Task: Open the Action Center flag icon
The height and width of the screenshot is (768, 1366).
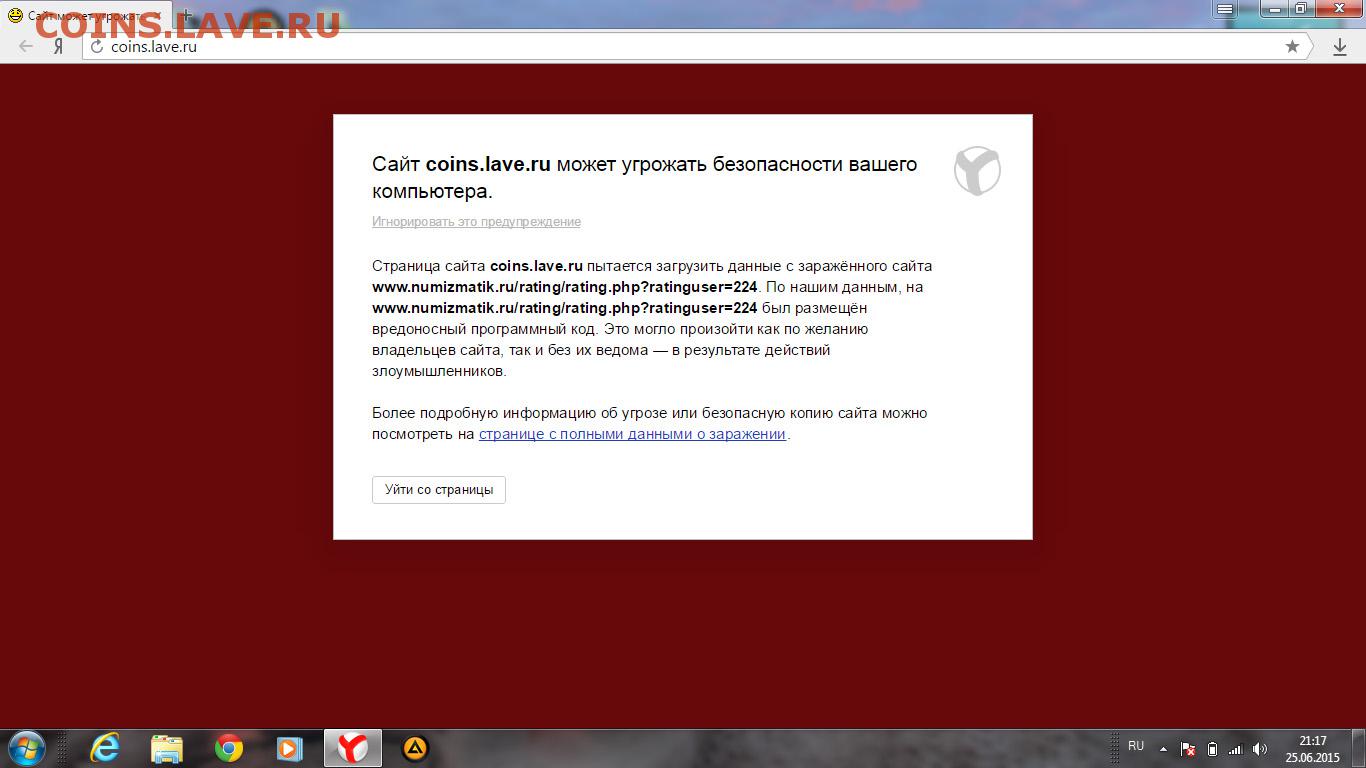Action: [x=1188, y=748]
